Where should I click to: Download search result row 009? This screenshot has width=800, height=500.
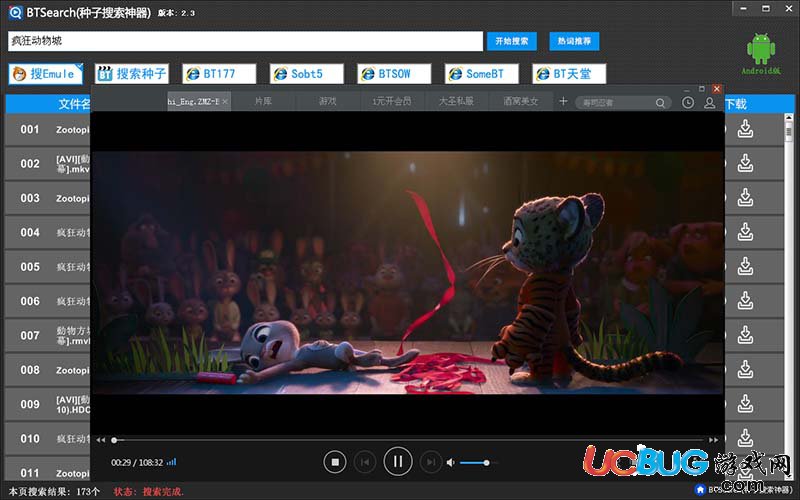pos(745,404)
